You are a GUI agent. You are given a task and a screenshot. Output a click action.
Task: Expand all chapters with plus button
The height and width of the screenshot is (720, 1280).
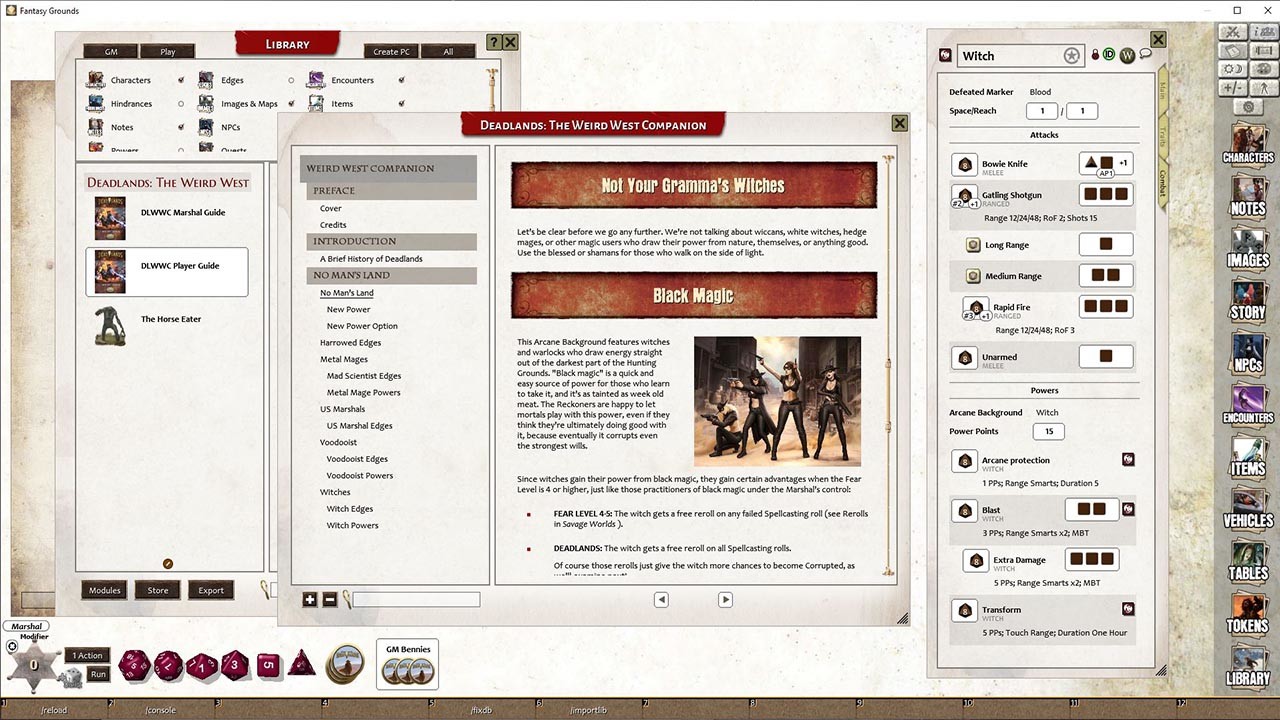pyautogui.click(x=310, y=600)
